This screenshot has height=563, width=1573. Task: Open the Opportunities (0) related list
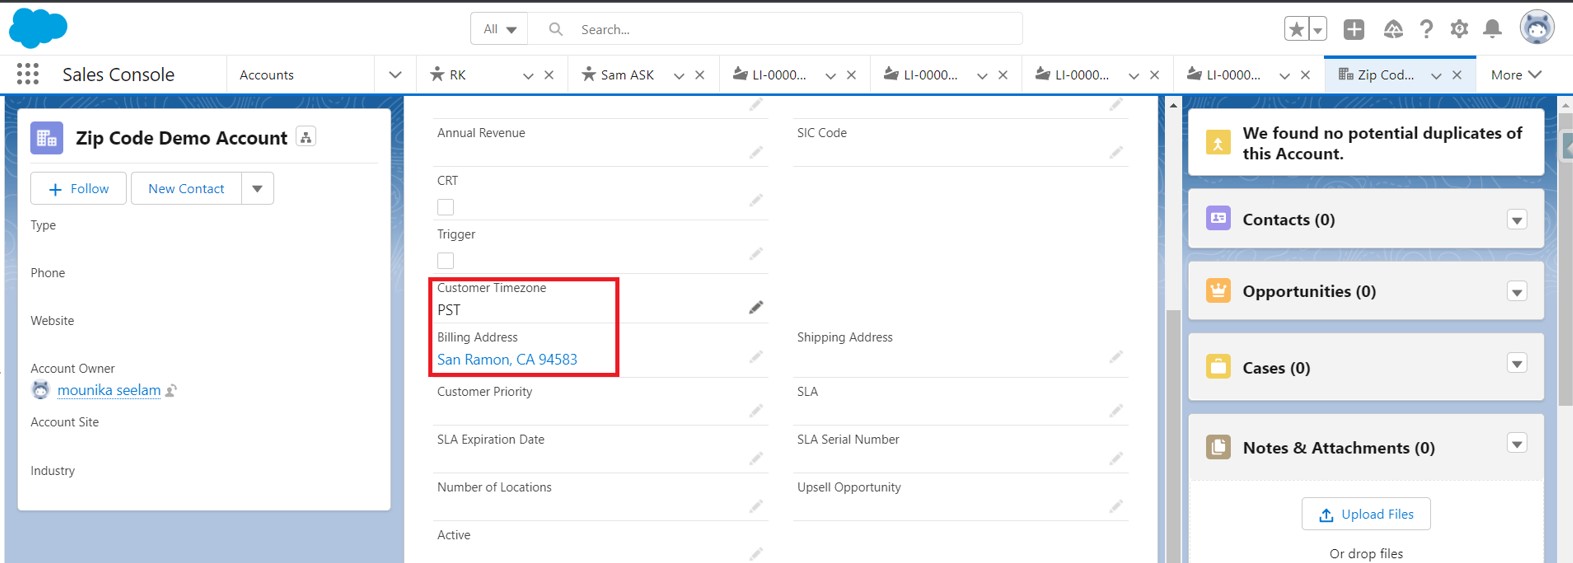point(1309,291)
